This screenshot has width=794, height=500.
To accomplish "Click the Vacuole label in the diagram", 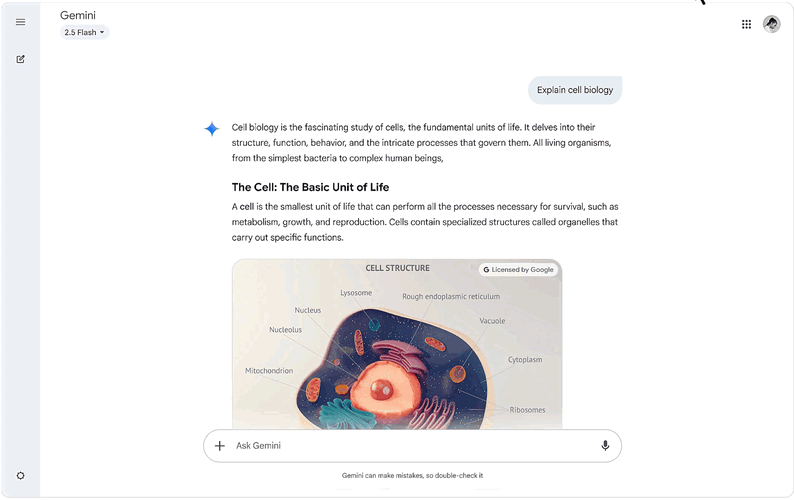I will pos(492,321).
